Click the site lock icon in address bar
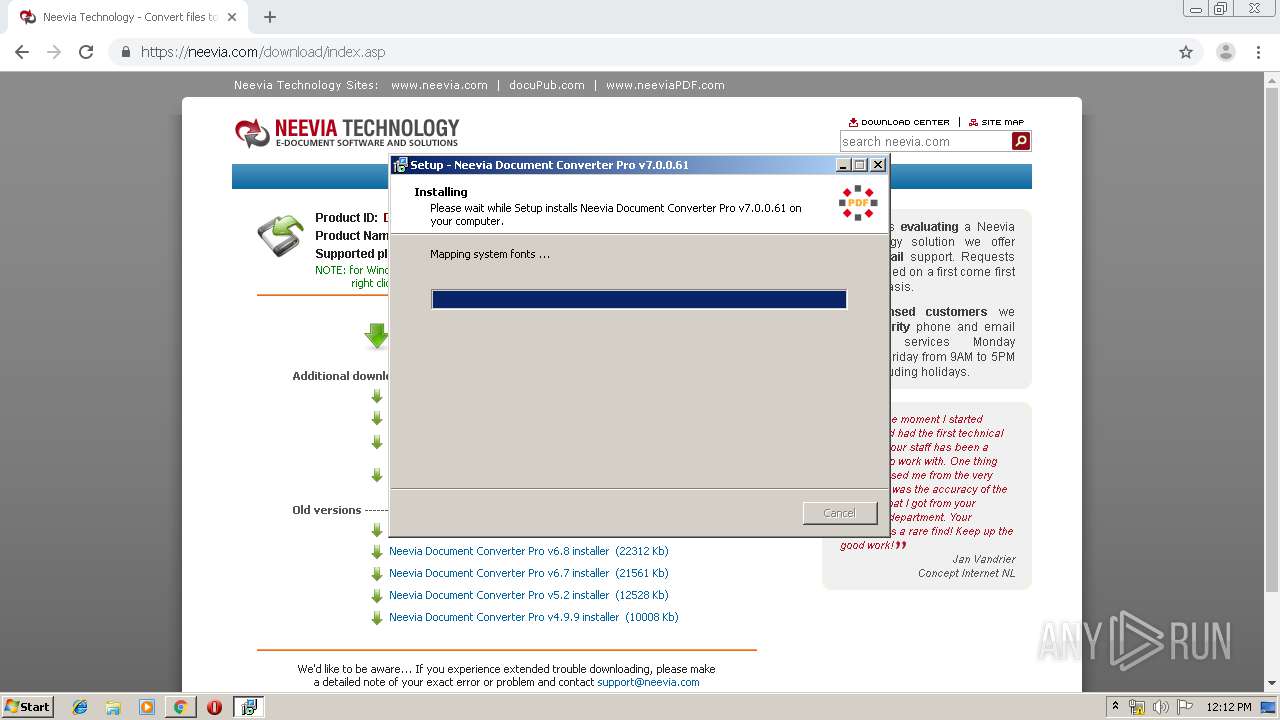This screenshot has width=1280, height=720. pos(126,52)
